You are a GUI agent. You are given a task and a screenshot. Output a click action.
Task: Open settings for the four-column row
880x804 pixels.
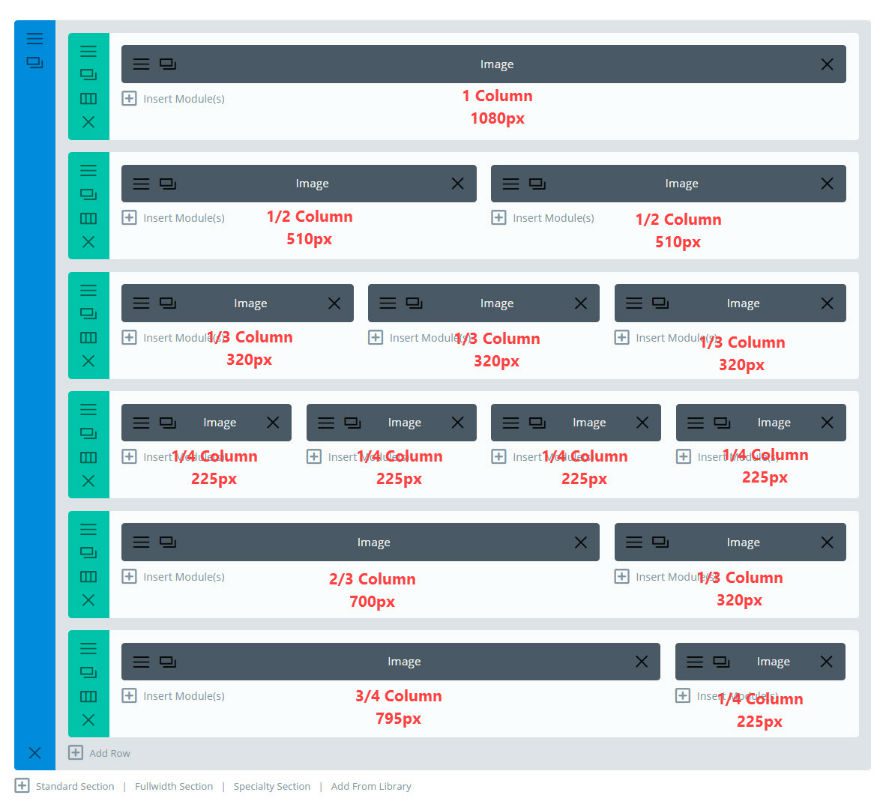[88, 409]
